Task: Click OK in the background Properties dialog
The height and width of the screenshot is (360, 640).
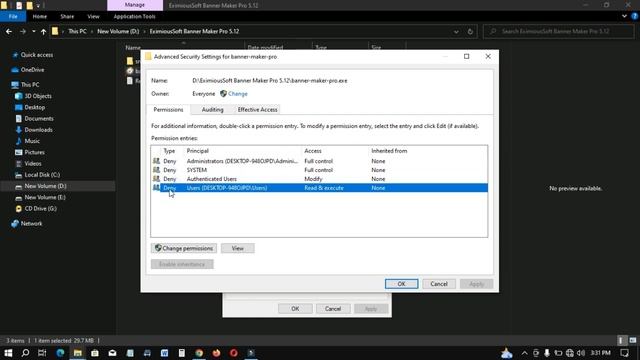Action: pos(295,309)
